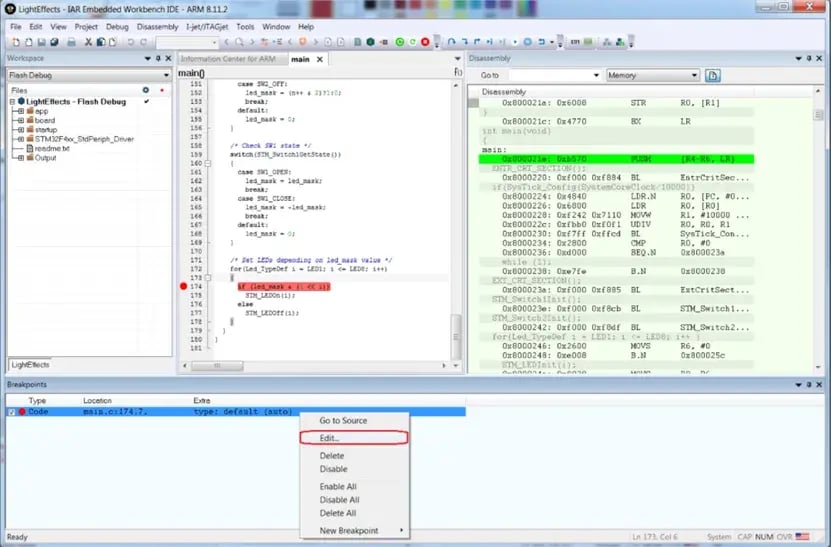The image size is (831, 547).
Task: Click the Go (run) arrow icon
Action: click(x=515, y=42)
